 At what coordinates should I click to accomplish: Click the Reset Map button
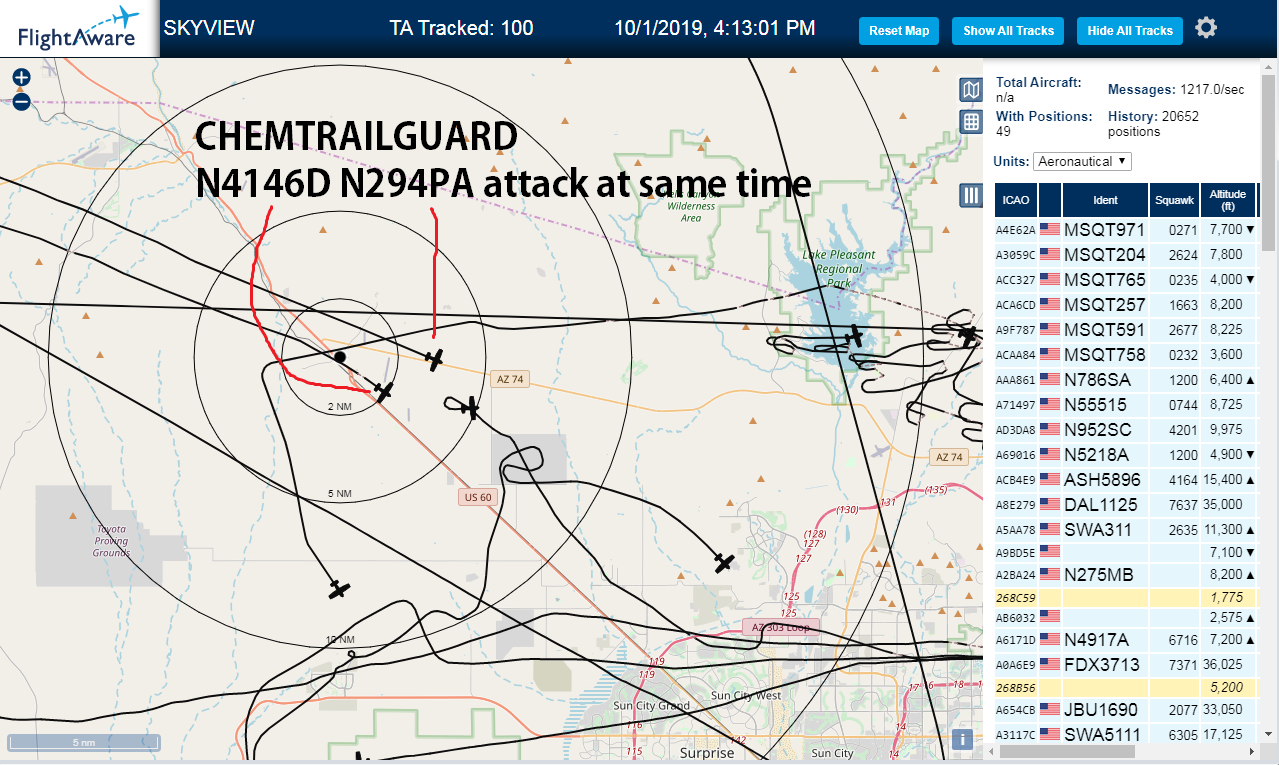(x=899, y=31)
